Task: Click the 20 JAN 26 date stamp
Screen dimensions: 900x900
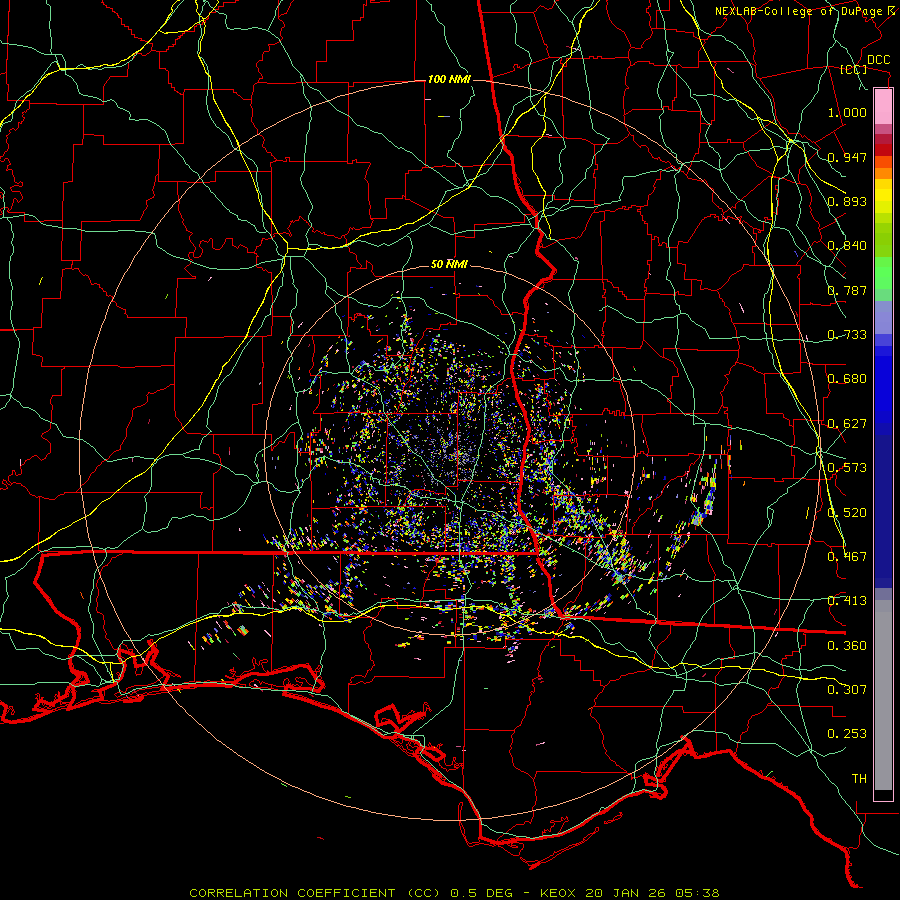Action: click(x=626, y=893)
